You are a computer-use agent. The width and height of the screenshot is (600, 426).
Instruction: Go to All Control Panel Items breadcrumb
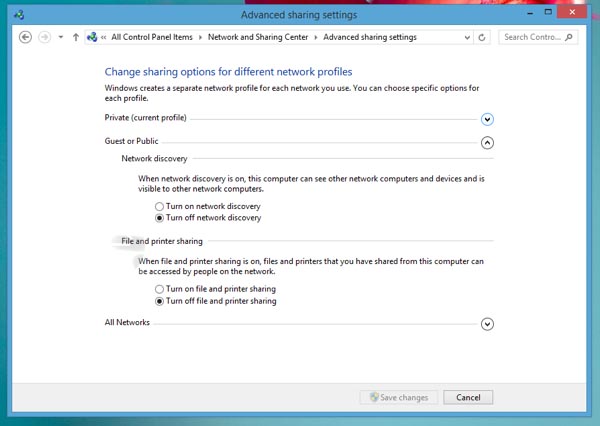click(x=154, y=37)
